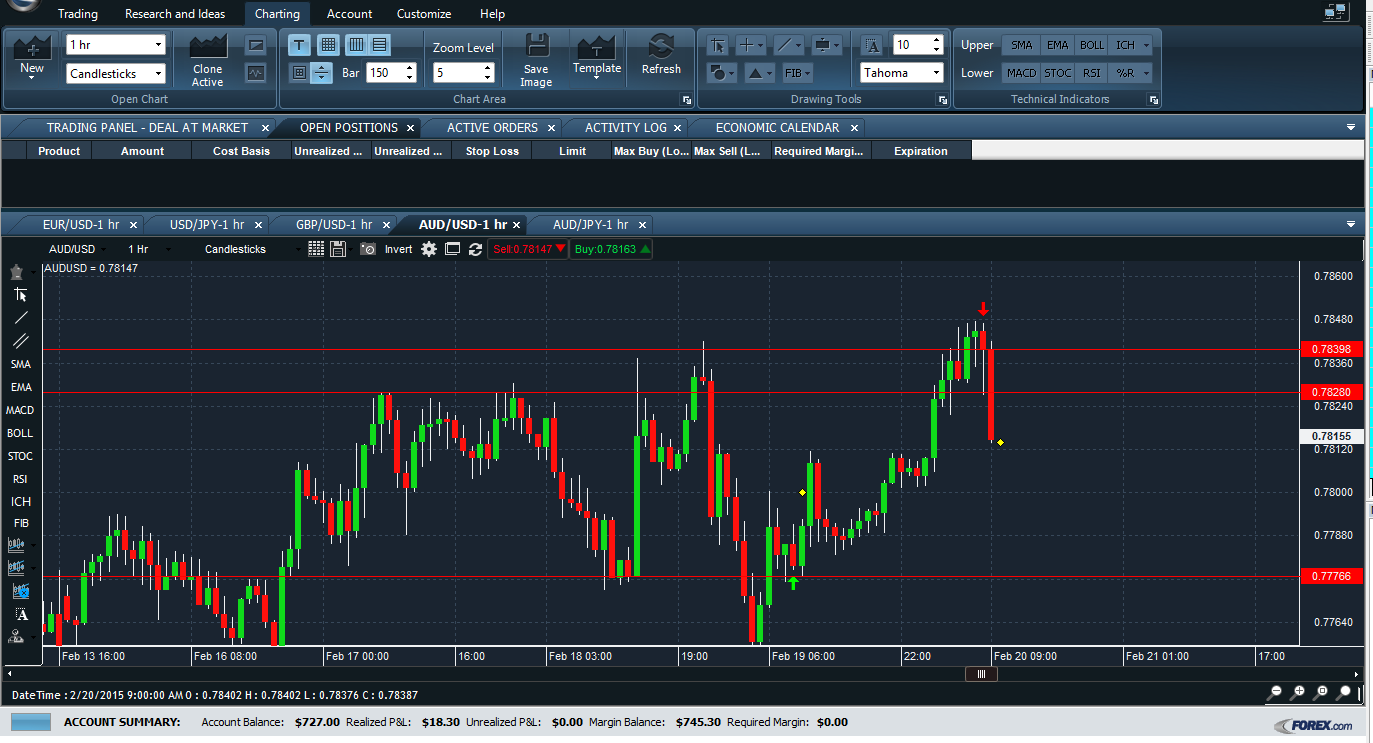The height and width of the screenshot is (743, 1373).
Task: Expand the Lower indicators more arrow after %R
Action: coord(1146,73)
